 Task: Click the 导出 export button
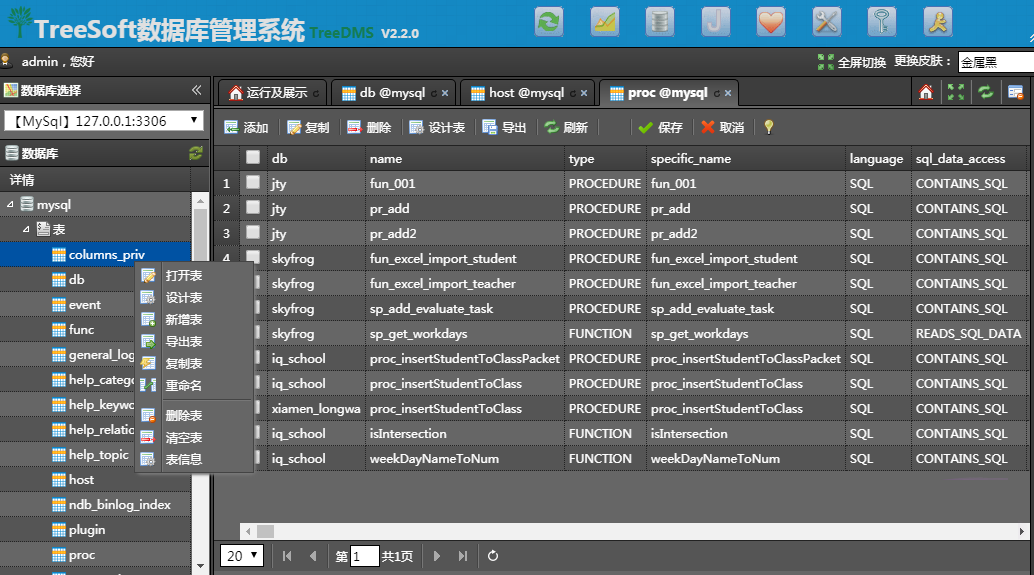pyautogui.click(x=504, y=128)
